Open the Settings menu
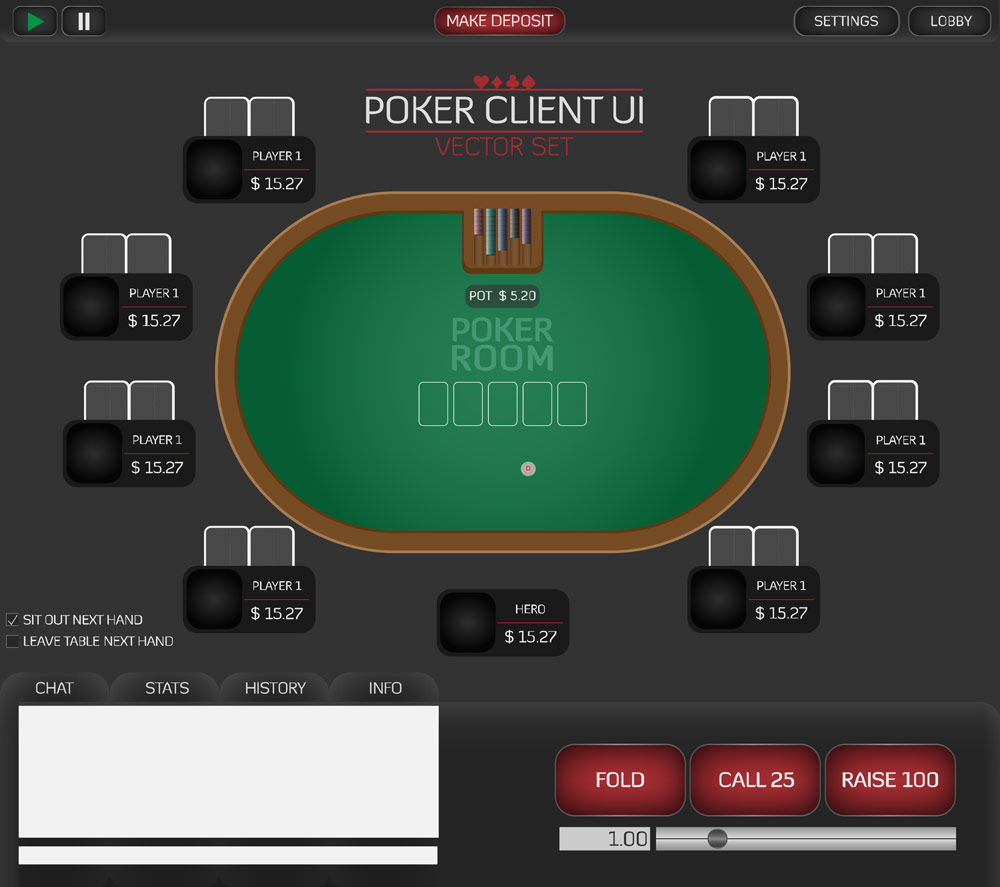Viewport: 1000px width, 887px height. point(846,21)
